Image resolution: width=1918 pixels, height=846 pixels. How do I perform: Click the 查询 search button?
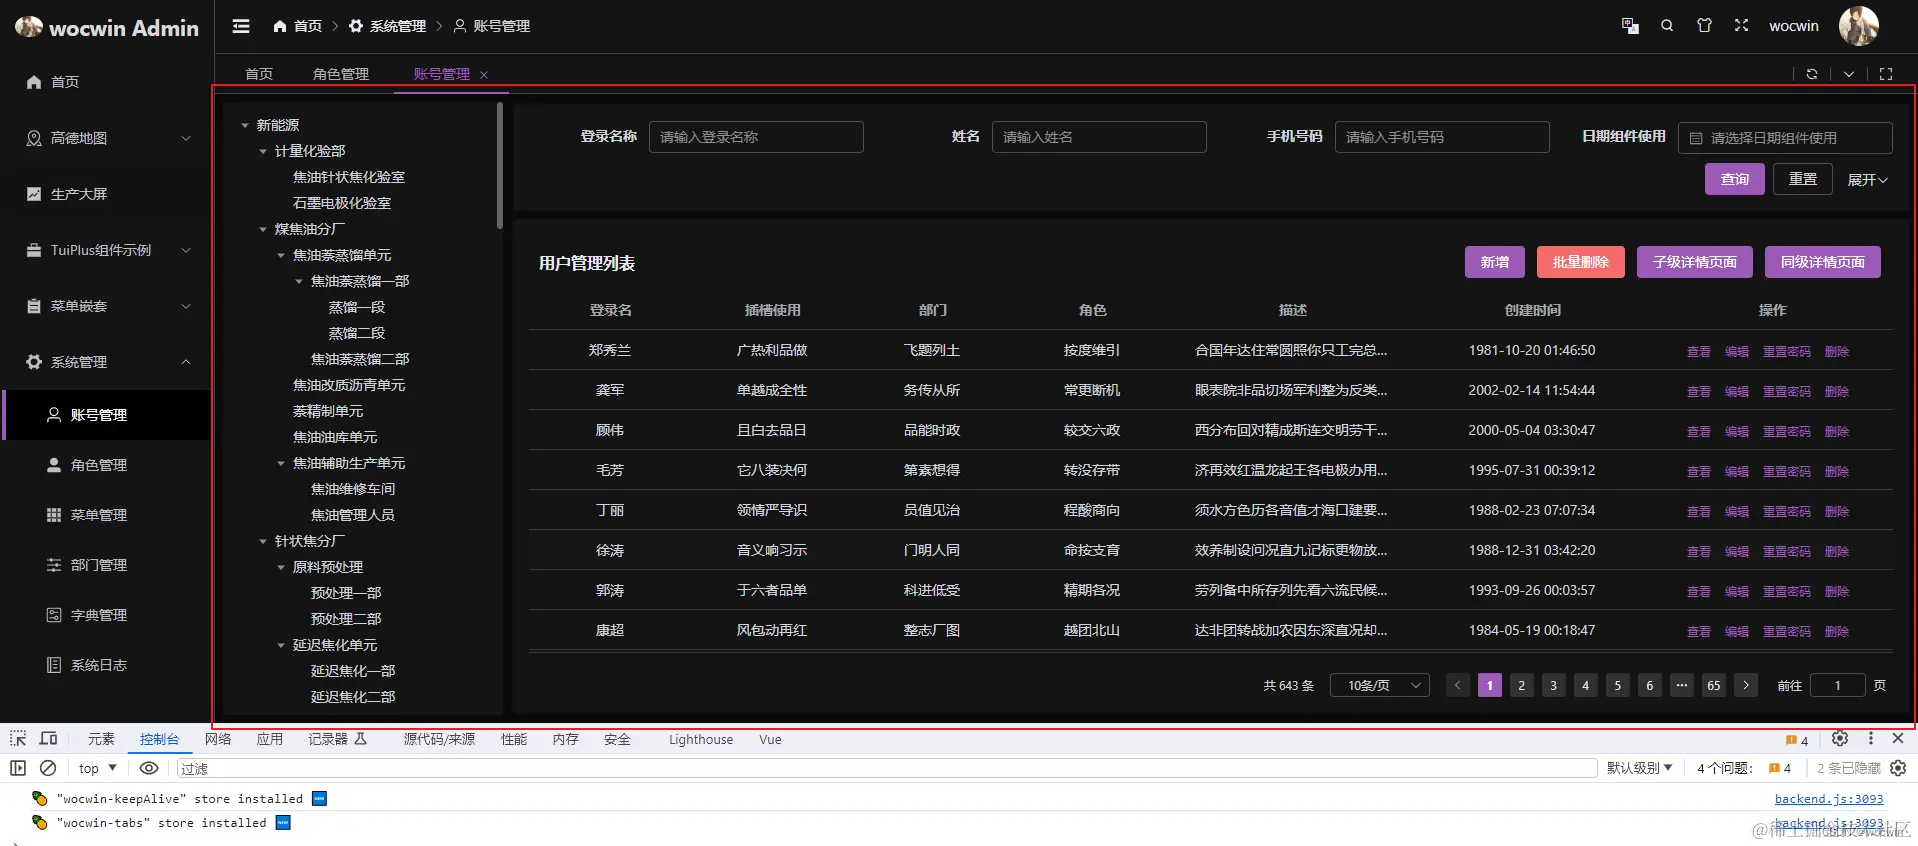tap(1735, 179)
